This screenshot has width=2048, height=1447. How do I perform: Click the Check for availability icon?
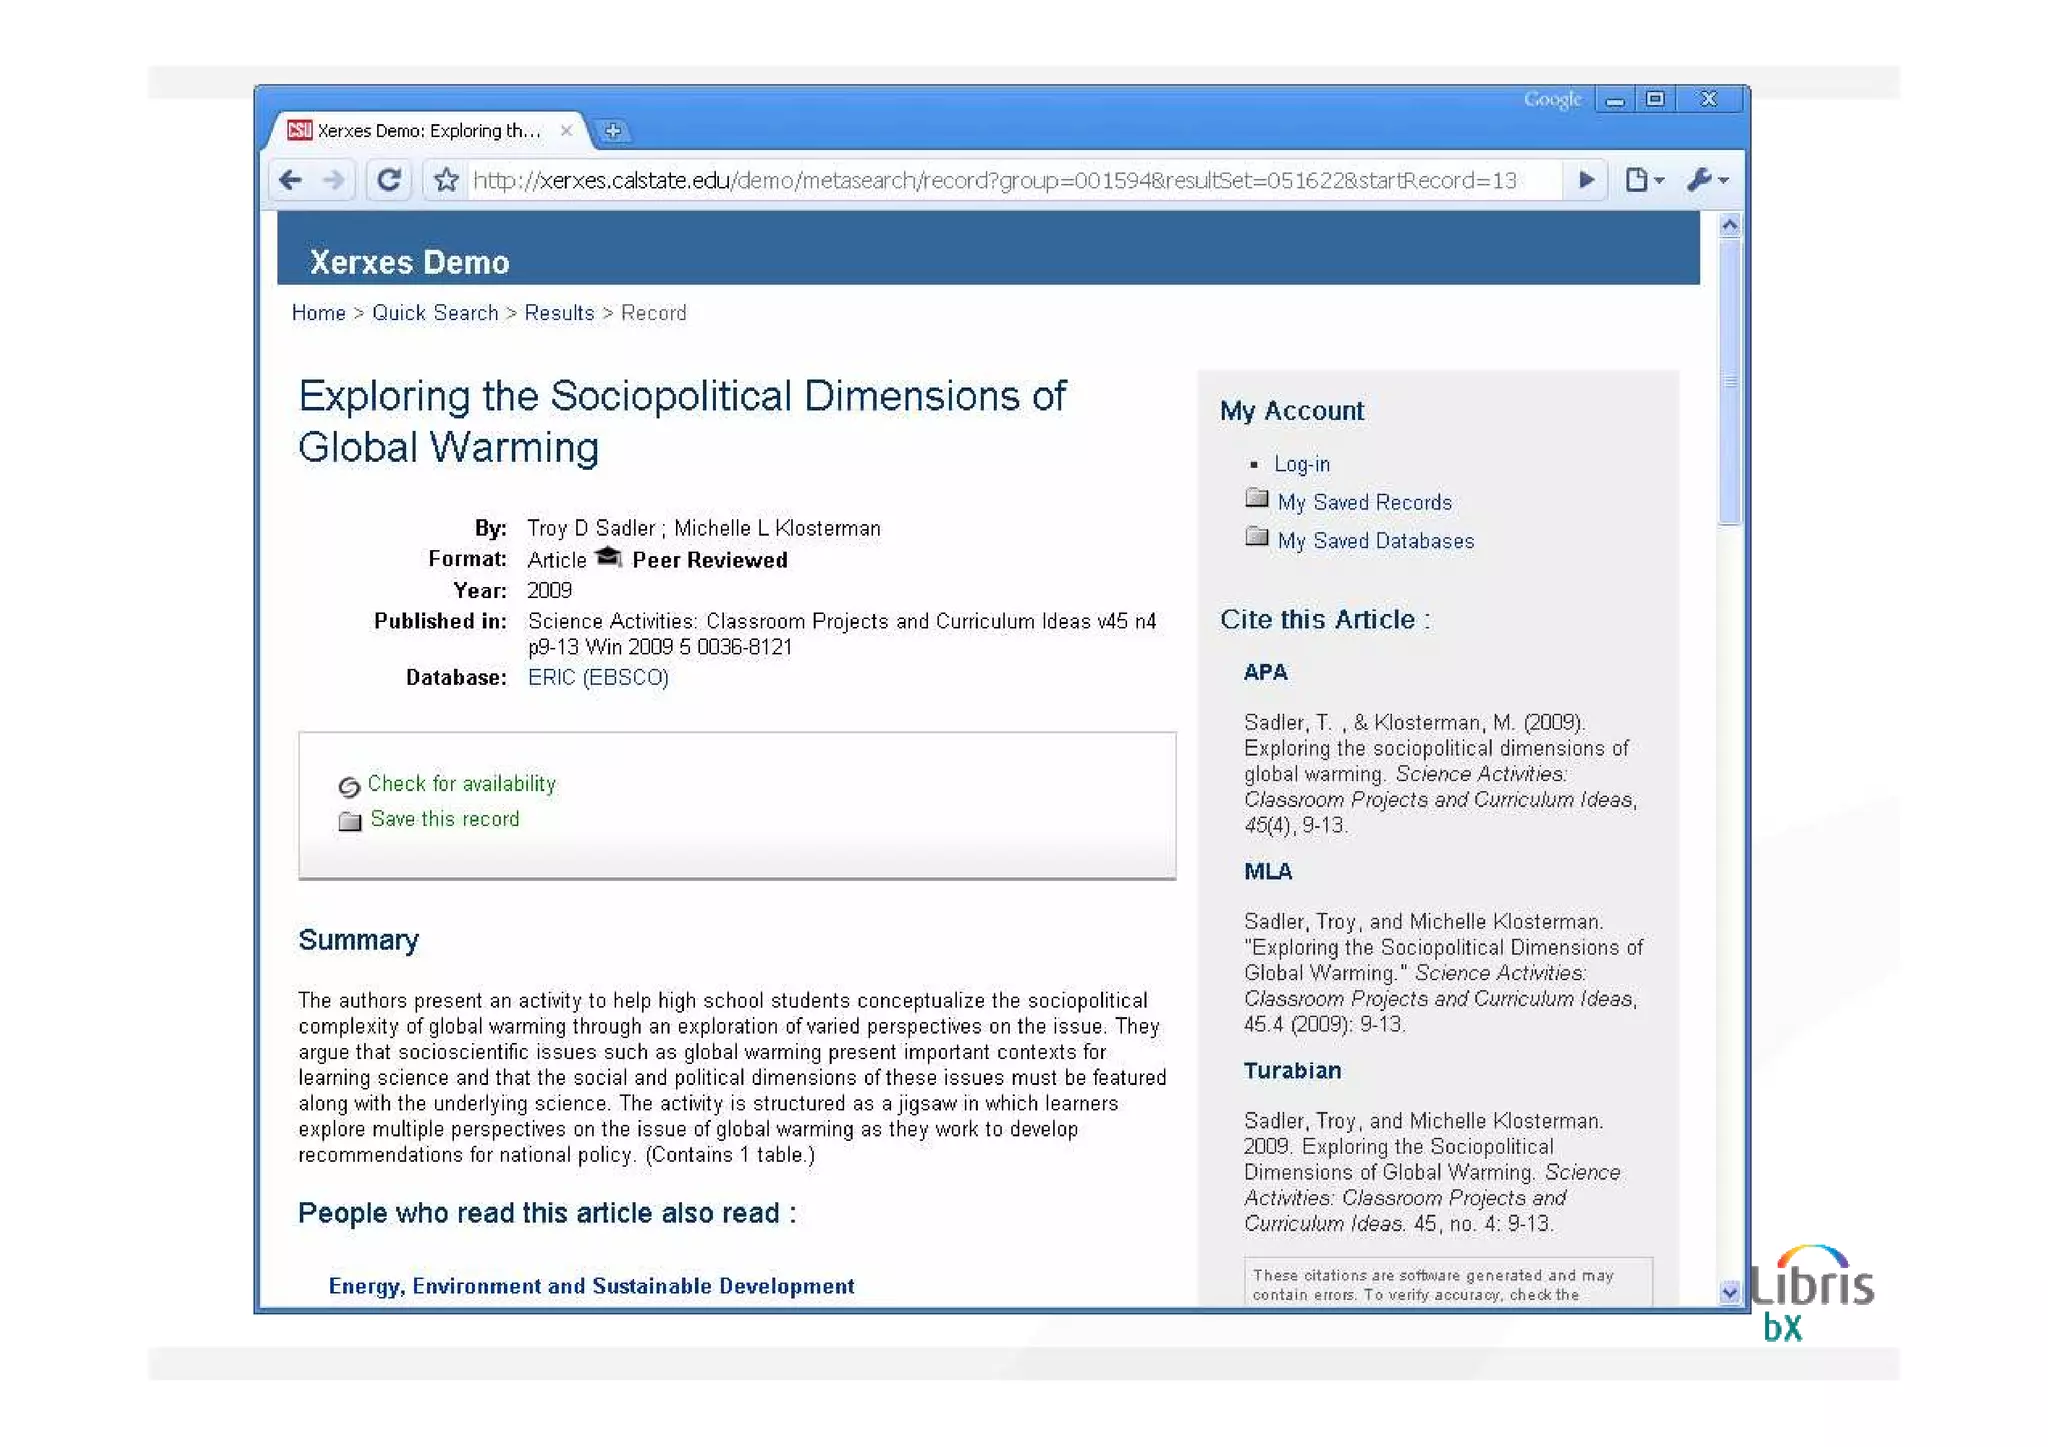click(348, 787)
